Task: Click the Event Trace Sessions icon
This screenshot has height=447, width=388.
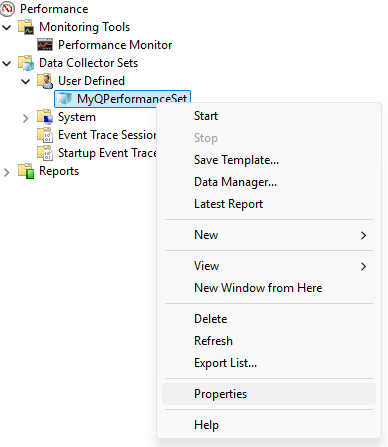Action: 45,135
